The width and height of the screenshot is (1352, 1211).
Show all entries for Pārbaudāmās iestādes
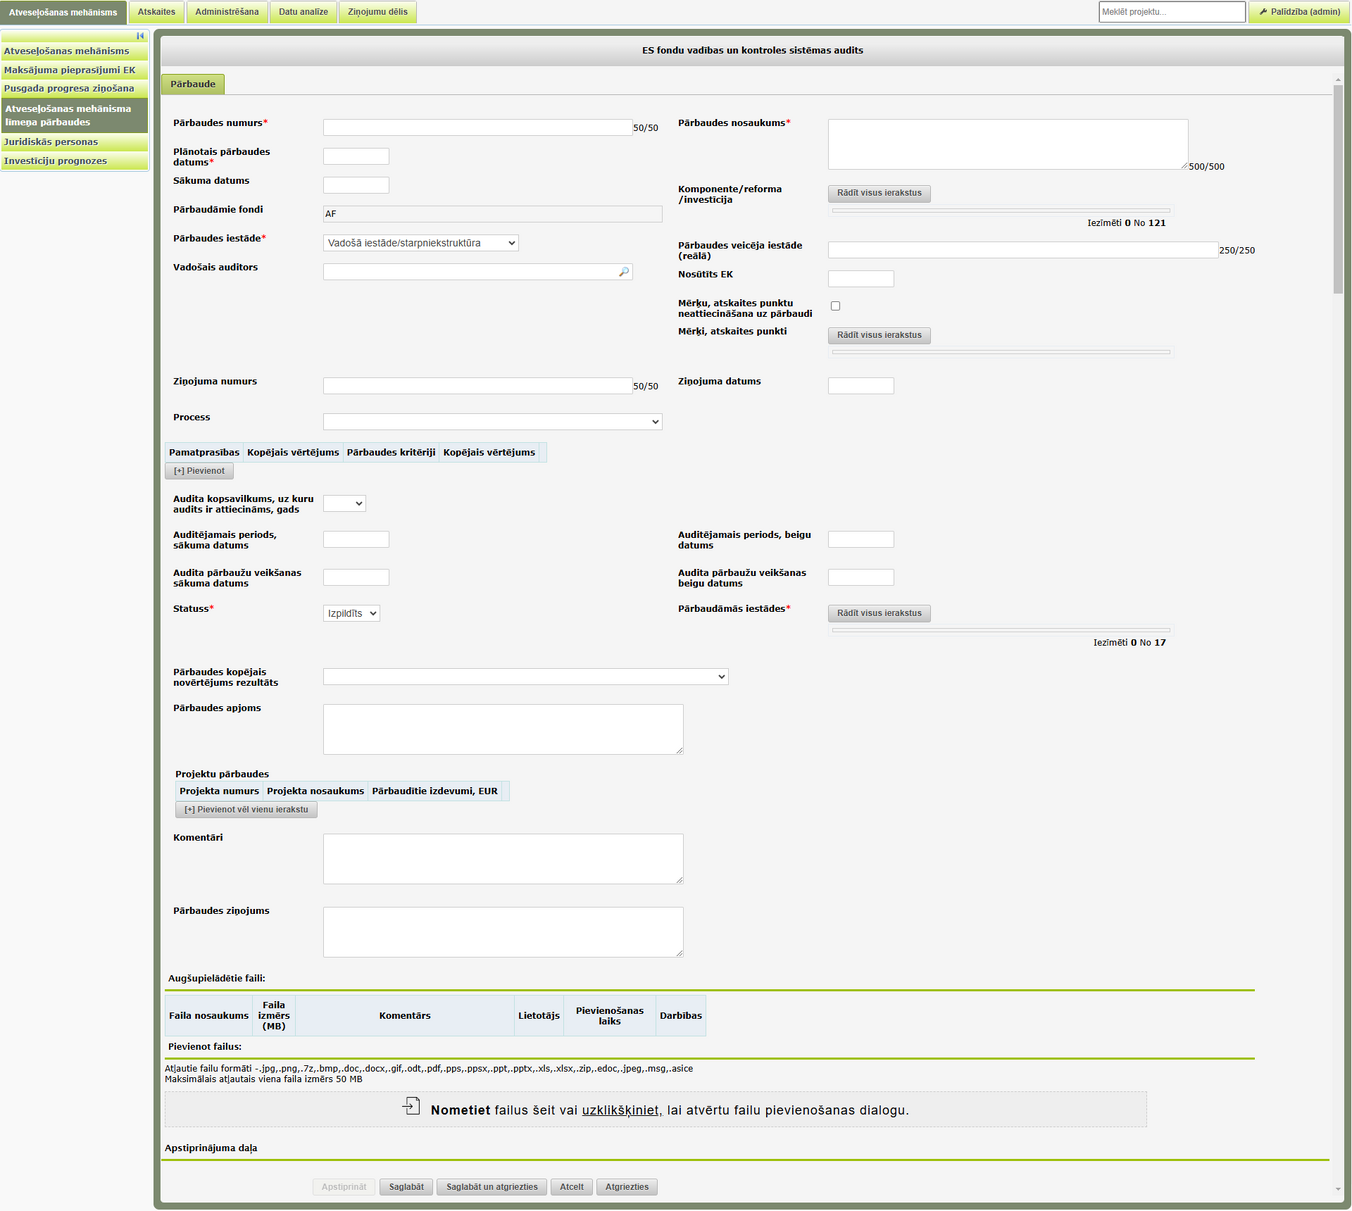point(879,613)
